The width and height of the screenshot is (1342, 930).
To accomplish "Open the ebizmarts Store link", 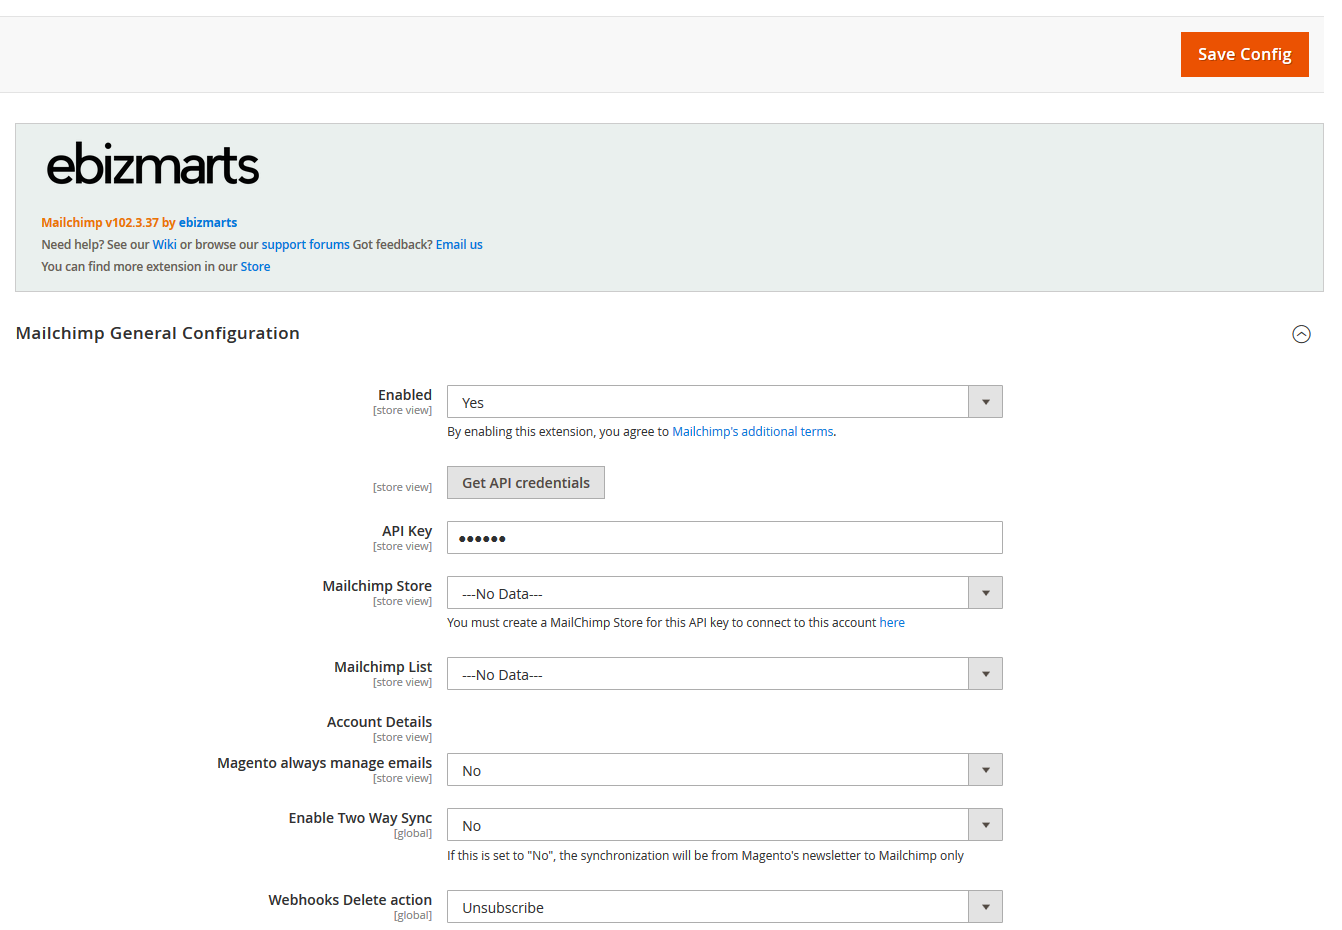I will (255, 265).
